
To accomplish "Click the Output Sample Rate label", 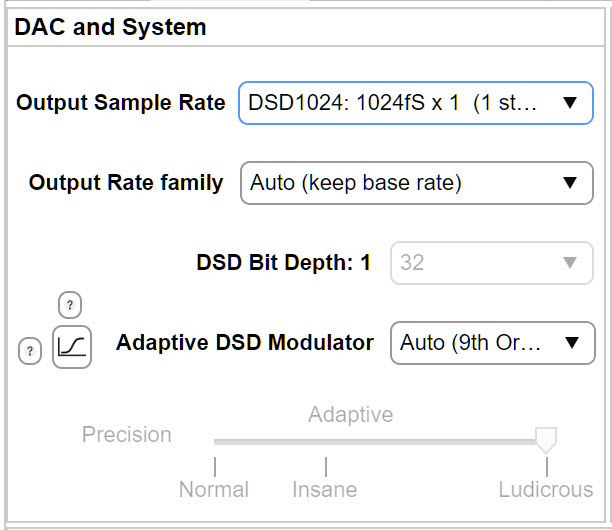I will pos(121,103).
